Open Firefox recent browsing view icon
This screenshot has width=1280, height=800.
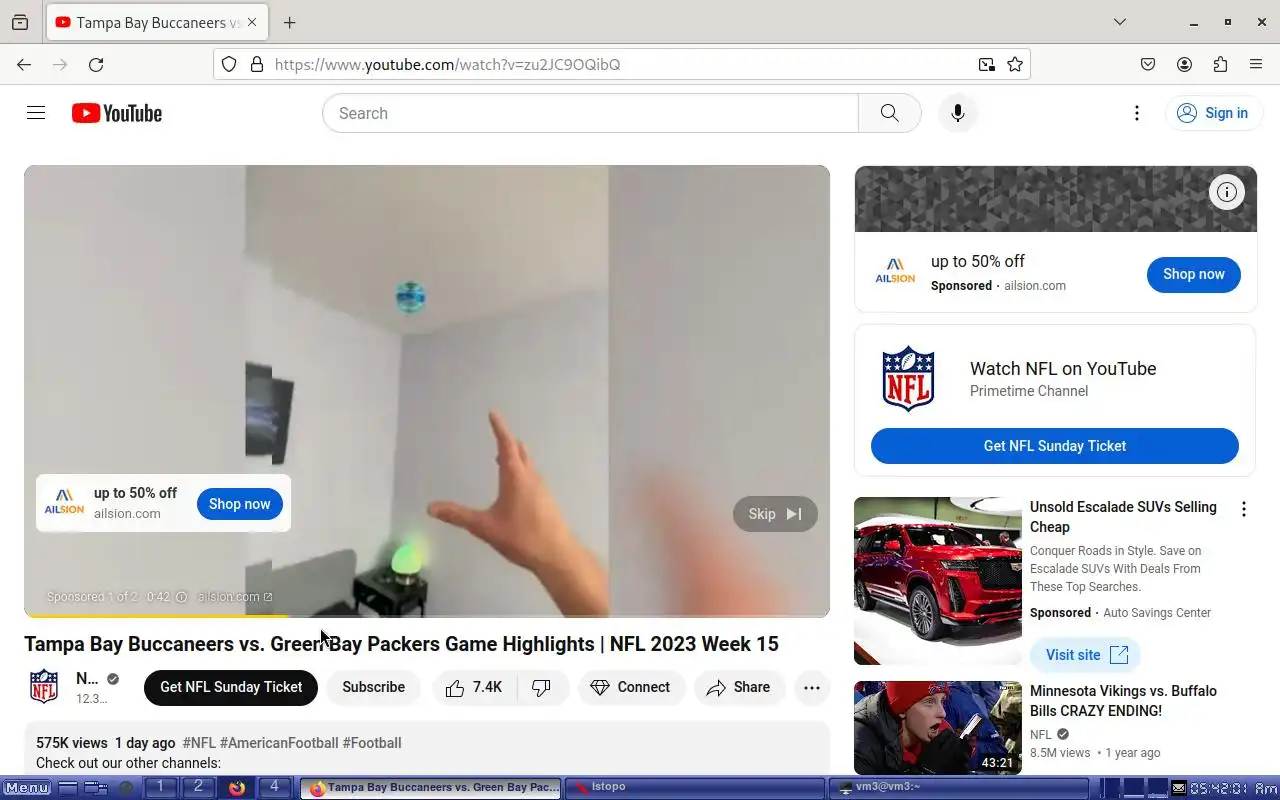(20, 22)
